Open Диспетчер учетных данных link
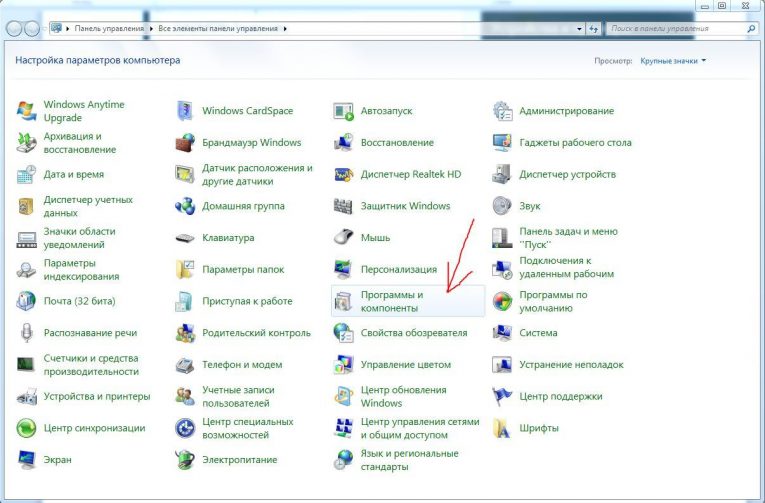Viewport: 765px width, 503px height. 88,206
